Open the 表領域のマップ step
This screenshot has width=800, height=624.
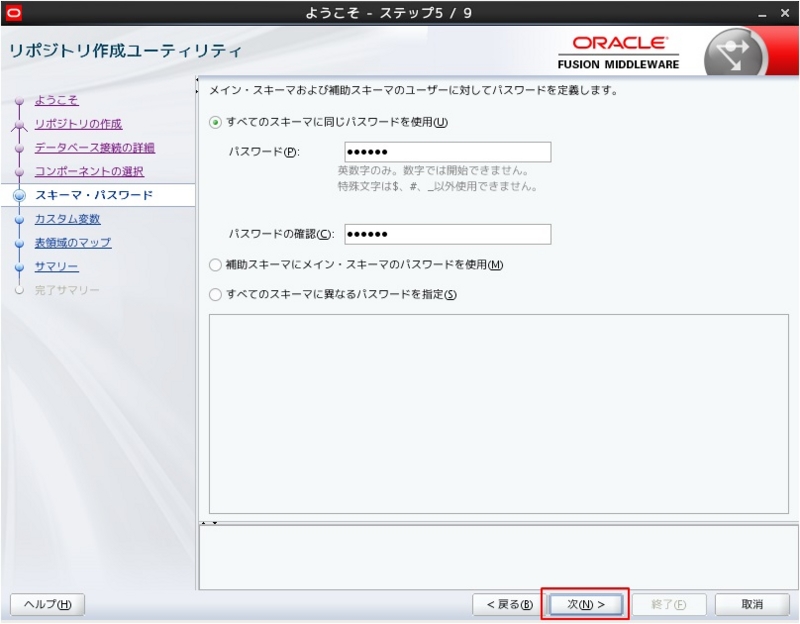[73, 243]
